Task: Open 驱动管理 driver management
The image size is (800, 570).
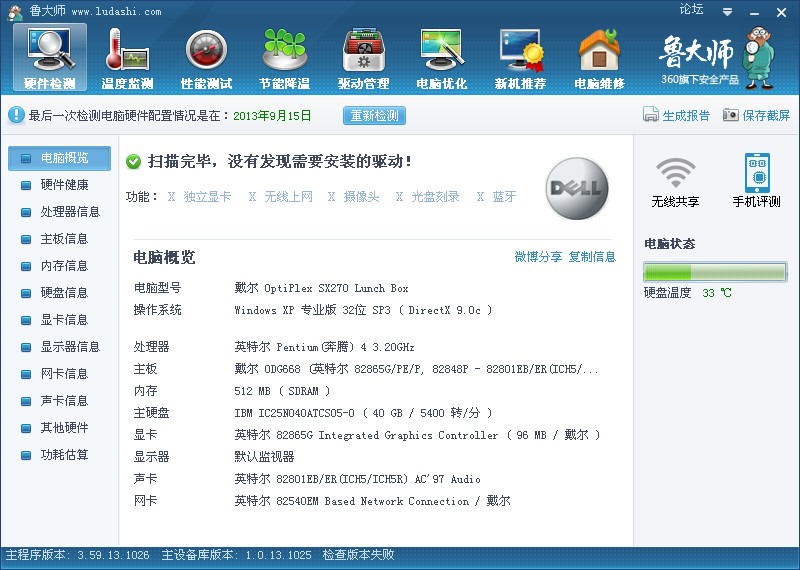Action: click(363, 59)
